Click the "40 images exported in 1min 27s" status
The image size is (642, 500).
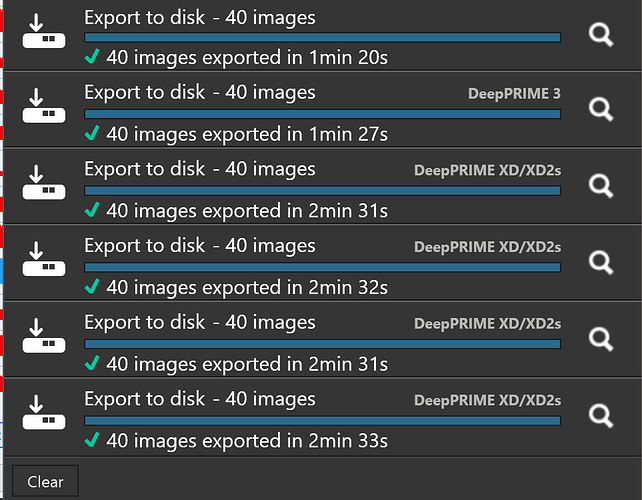(246, 134)
